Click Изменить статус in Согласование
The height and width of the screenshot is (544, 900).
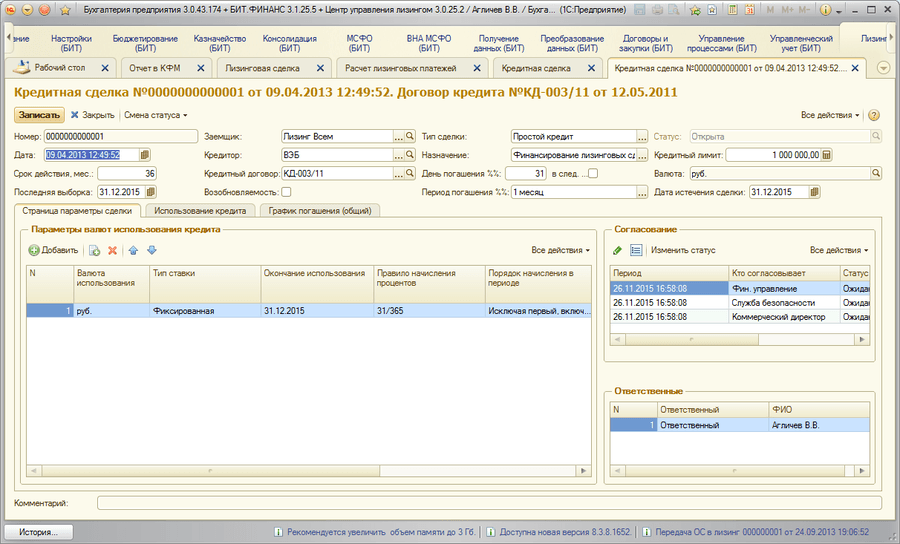683,250
